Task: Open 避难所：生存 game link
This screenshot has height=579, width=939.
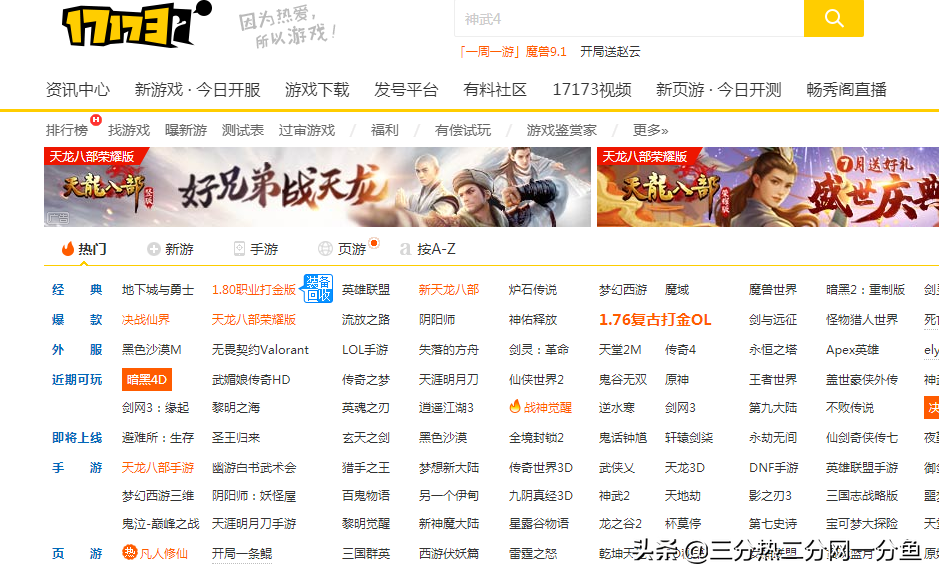Action: [157, 438]
